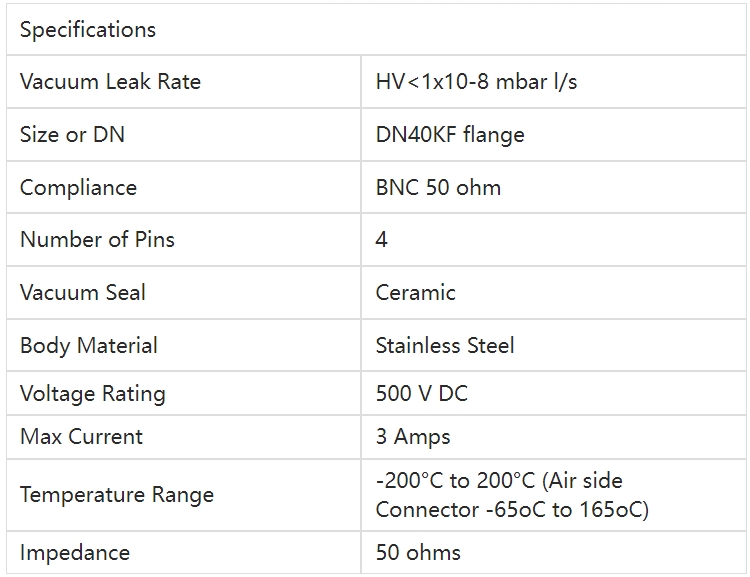Click the 3 Amps value

click(x=413, y=437)
